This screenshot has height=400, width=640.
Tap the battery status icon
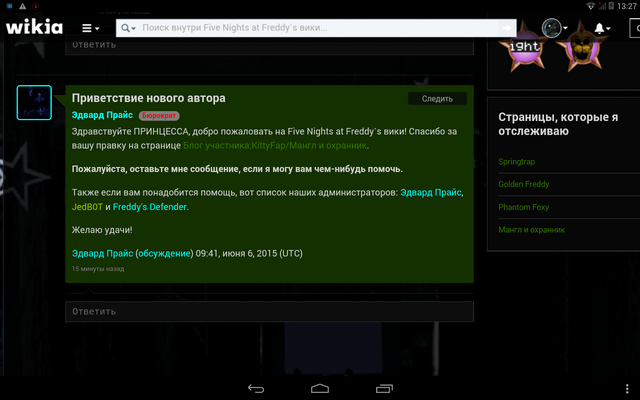tap(611, 6)
